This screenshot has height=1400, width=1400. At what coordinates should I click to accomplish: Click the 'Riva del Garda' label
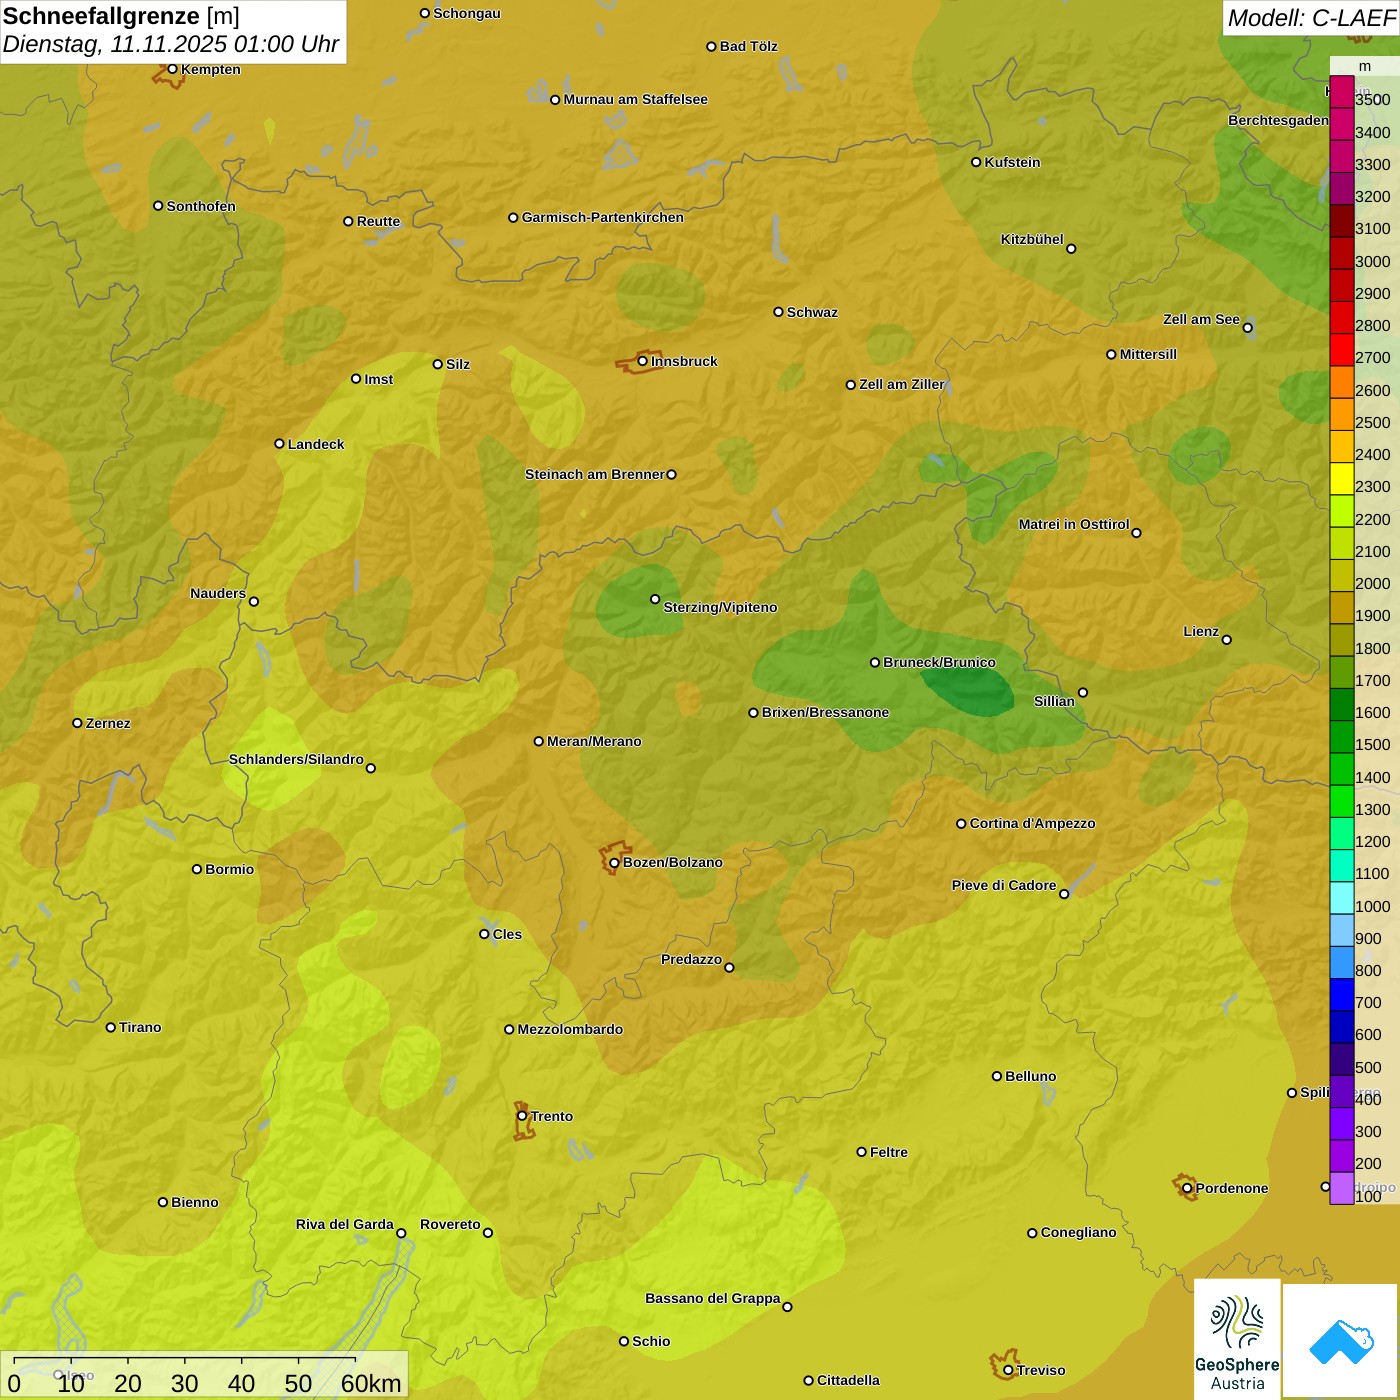tap(345, 1224)
